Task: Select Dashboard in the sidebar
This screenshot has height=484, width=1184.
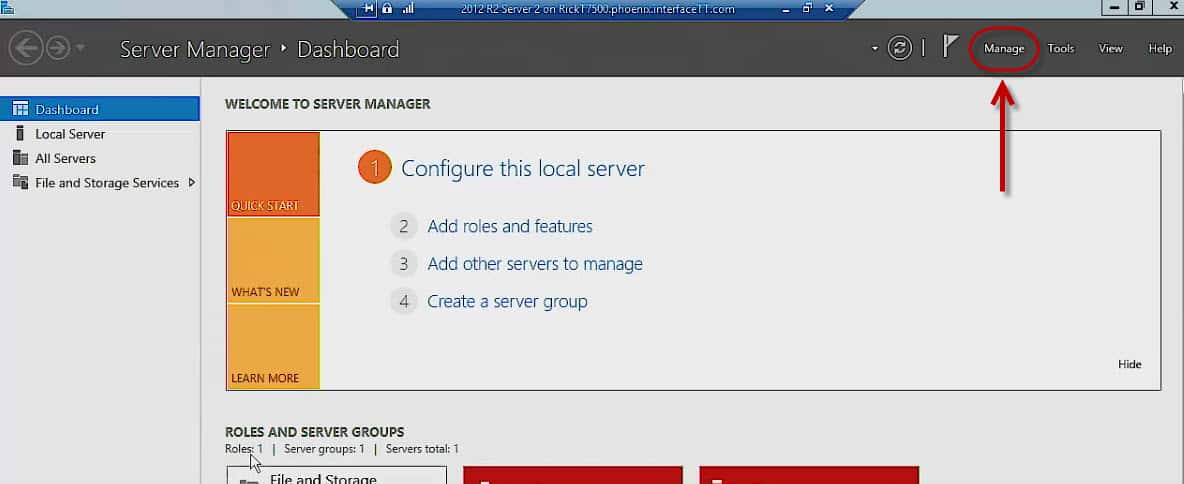Action: coord(100,109)
